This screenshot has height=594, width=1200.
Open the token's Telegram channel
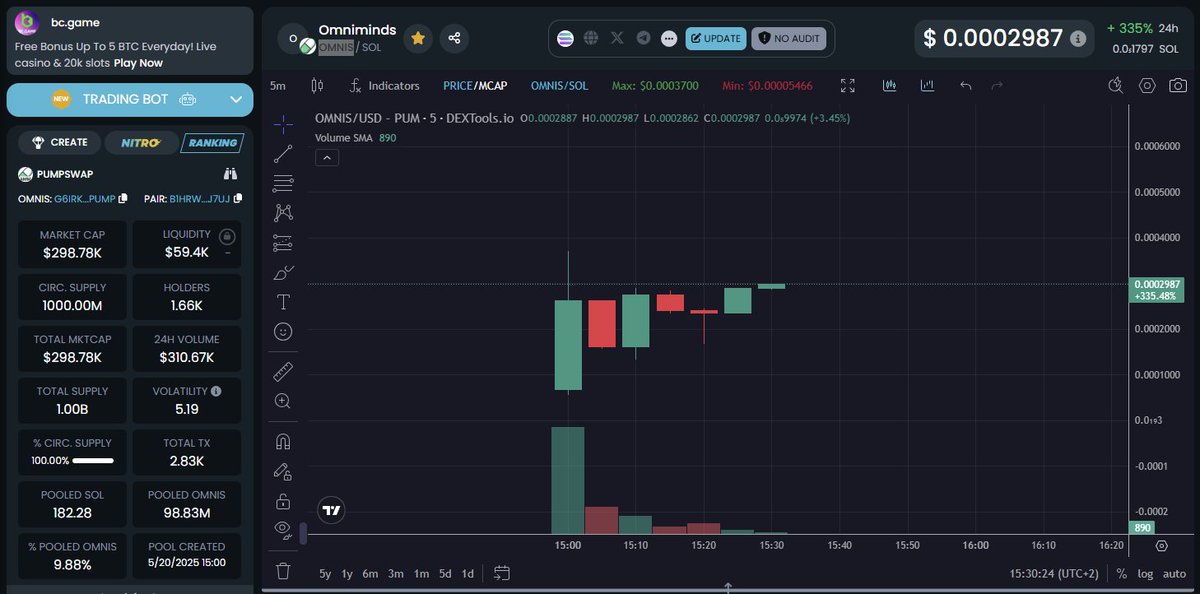point(643,38)
